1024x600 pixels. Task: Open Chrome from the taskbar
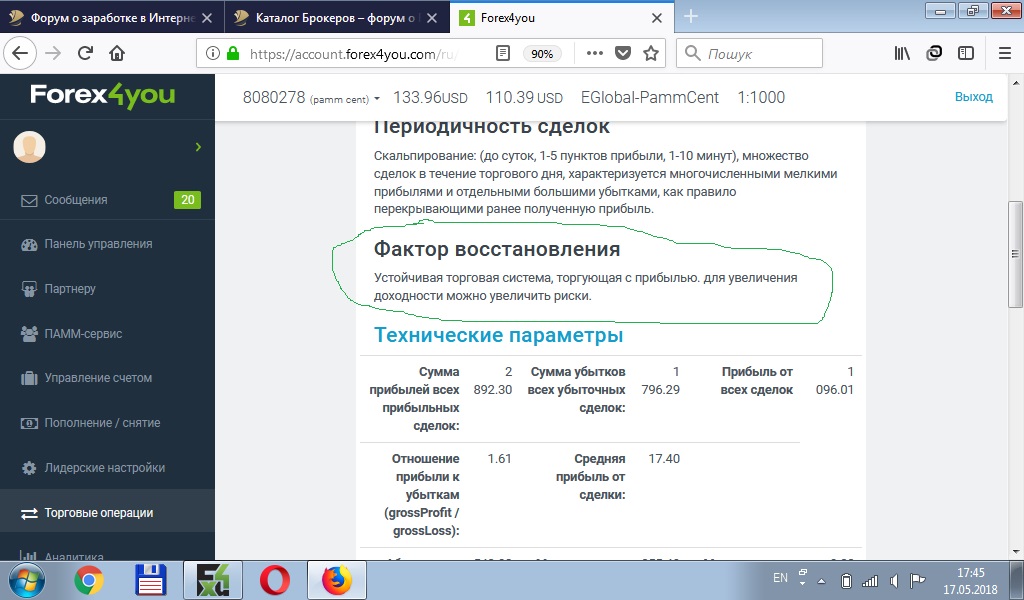tap(88, 580)
